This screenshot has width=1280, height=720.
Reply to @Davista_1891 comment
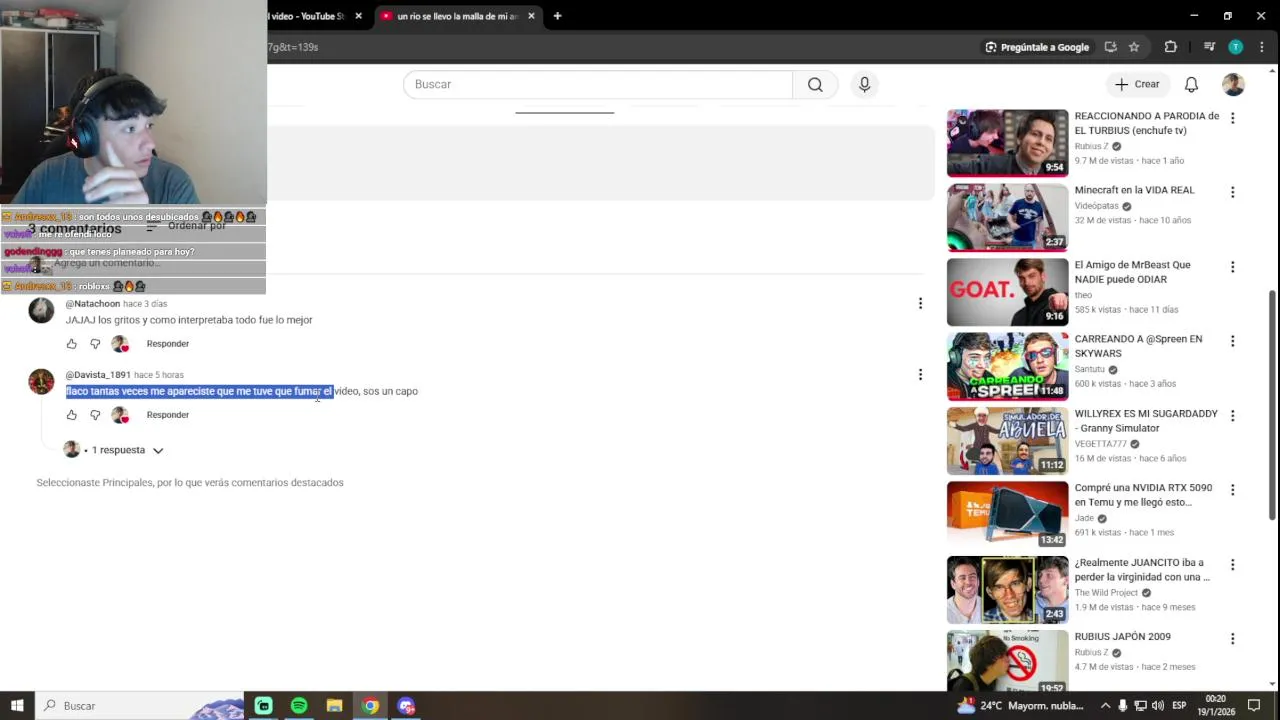(168, 415)
